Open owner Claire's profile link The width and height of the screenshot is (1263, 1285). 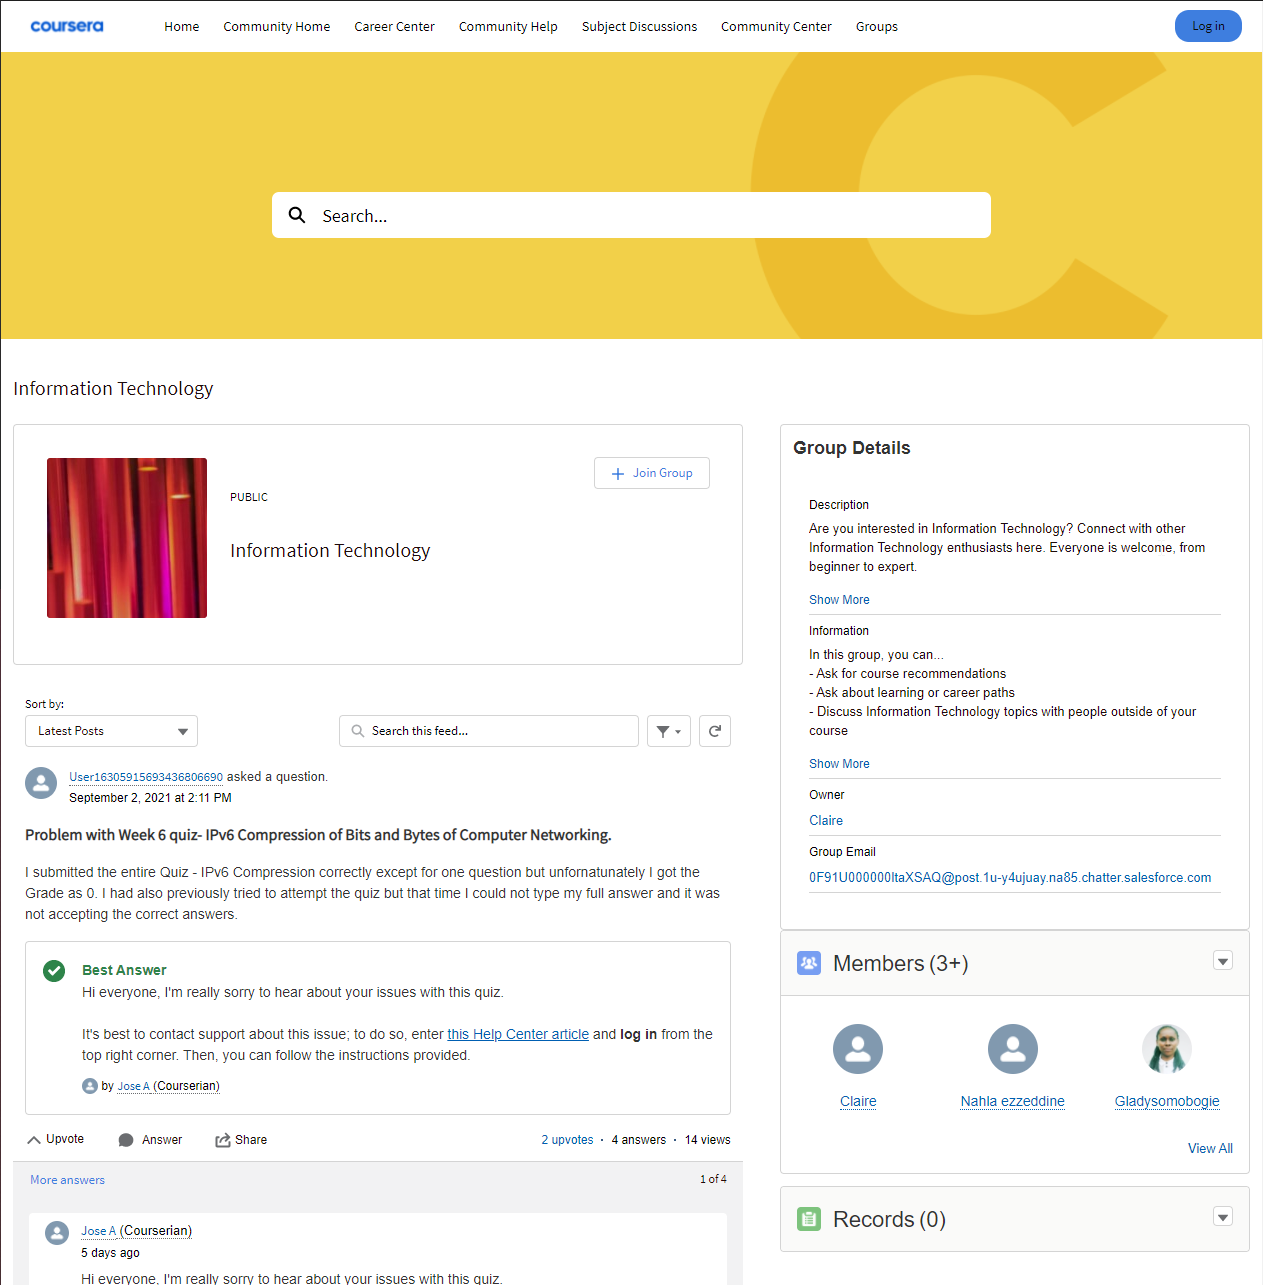(826, 821)
